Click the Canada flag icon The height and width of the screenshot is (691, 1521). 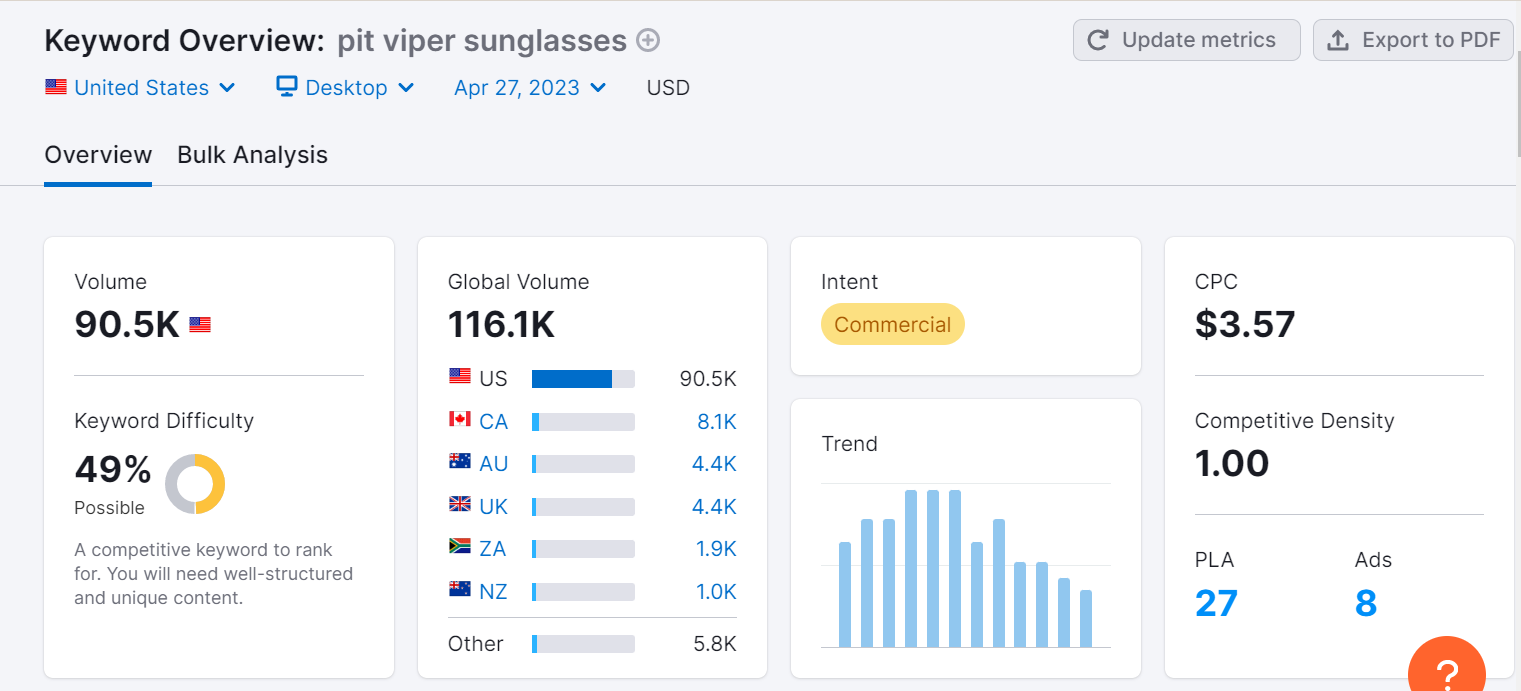pos(460,420)
